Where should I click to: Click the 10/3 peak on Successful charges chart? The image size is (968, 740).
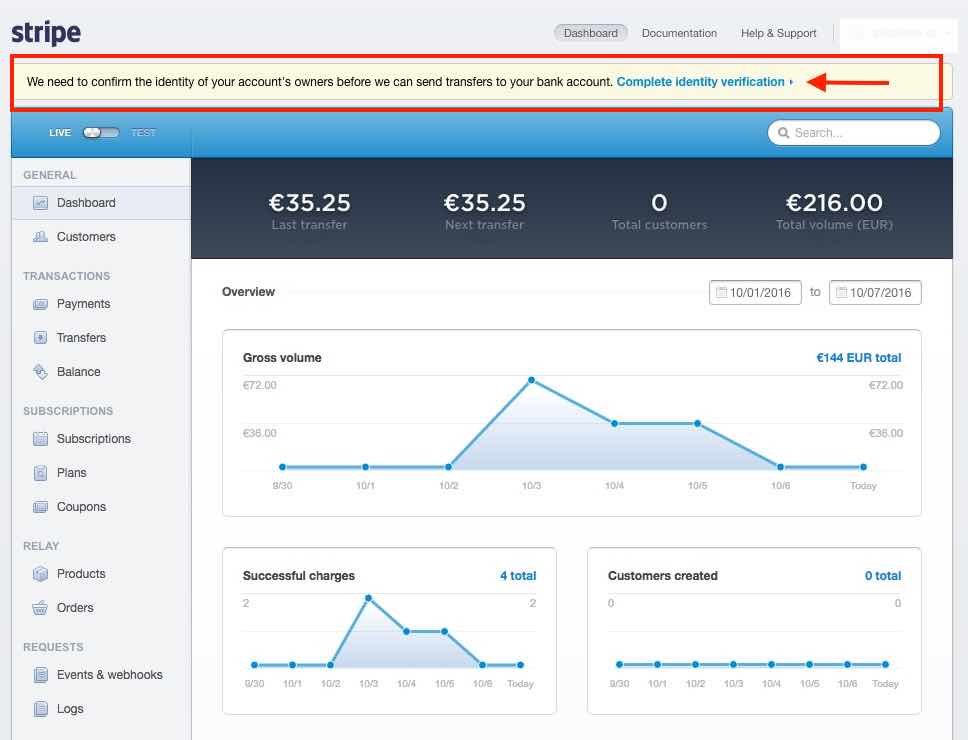pos(369,598)
